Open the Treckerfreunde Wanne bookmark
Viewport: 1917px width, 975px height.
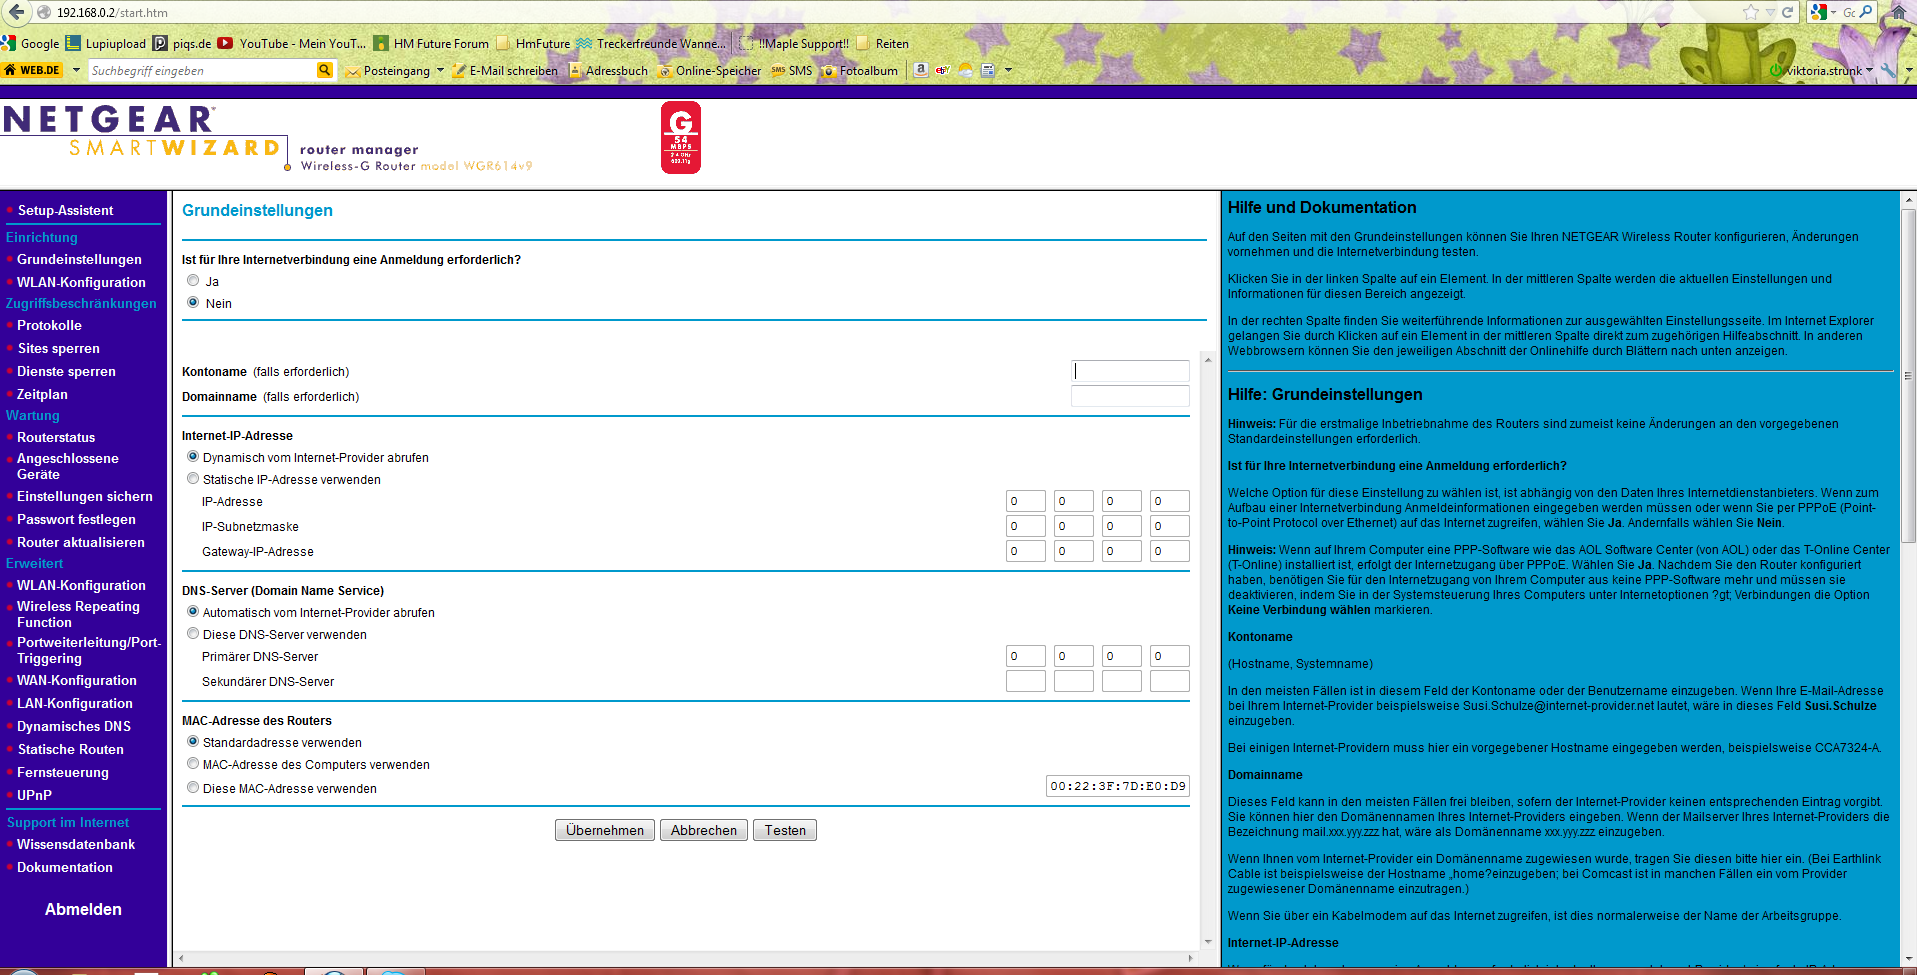tap(651, 43)
